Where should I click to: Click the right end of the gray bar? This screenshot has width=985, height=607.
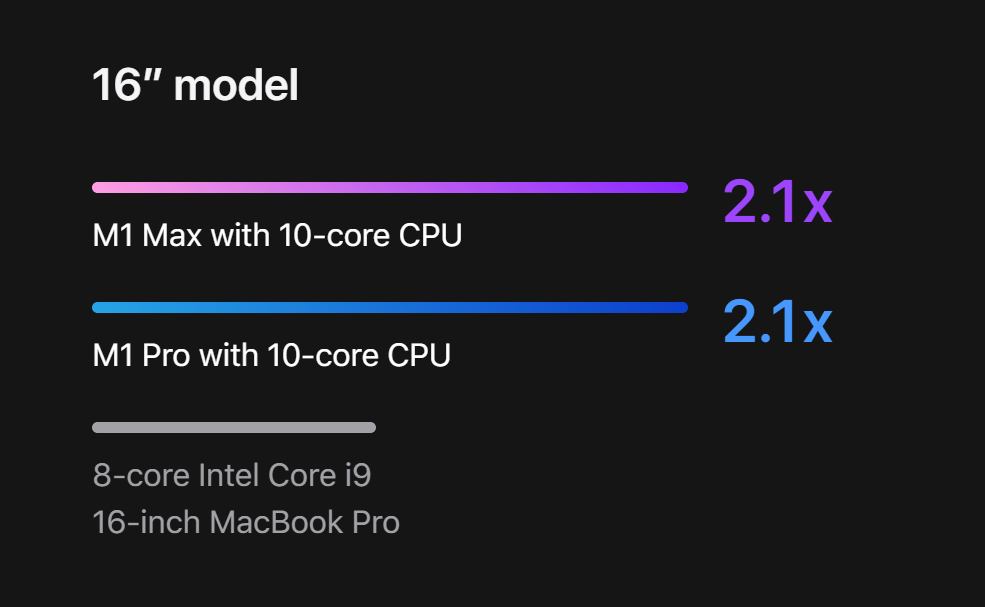point(369,427)
